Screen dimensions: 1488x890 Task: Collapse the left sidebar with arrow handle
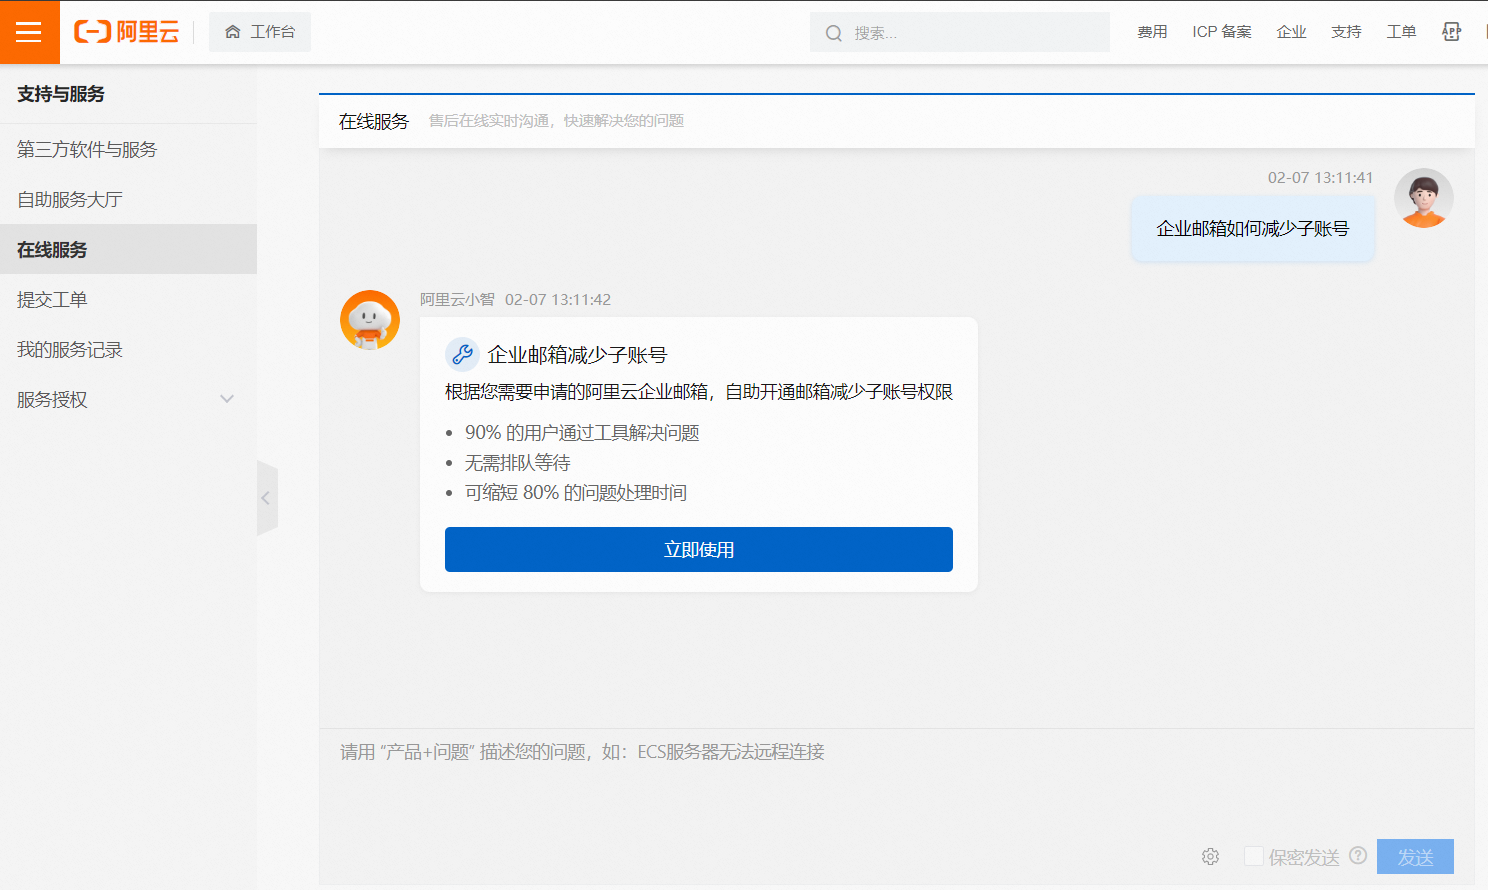267,498
